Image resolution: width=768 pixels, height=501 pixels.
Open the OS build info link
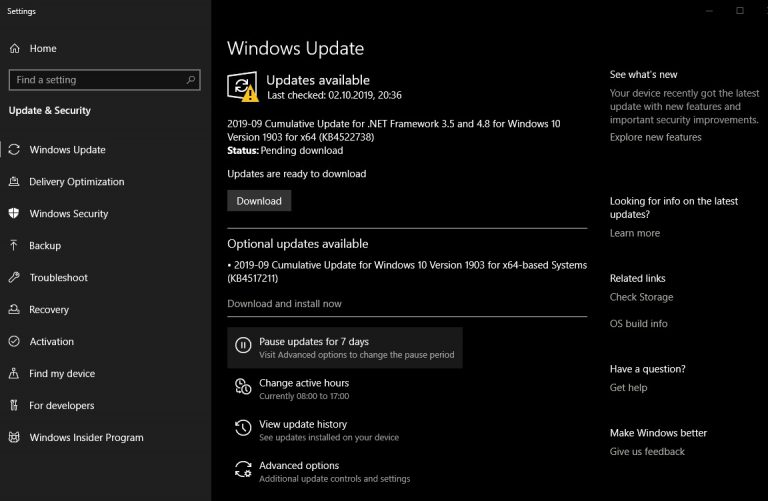click(x=638, y=324)
